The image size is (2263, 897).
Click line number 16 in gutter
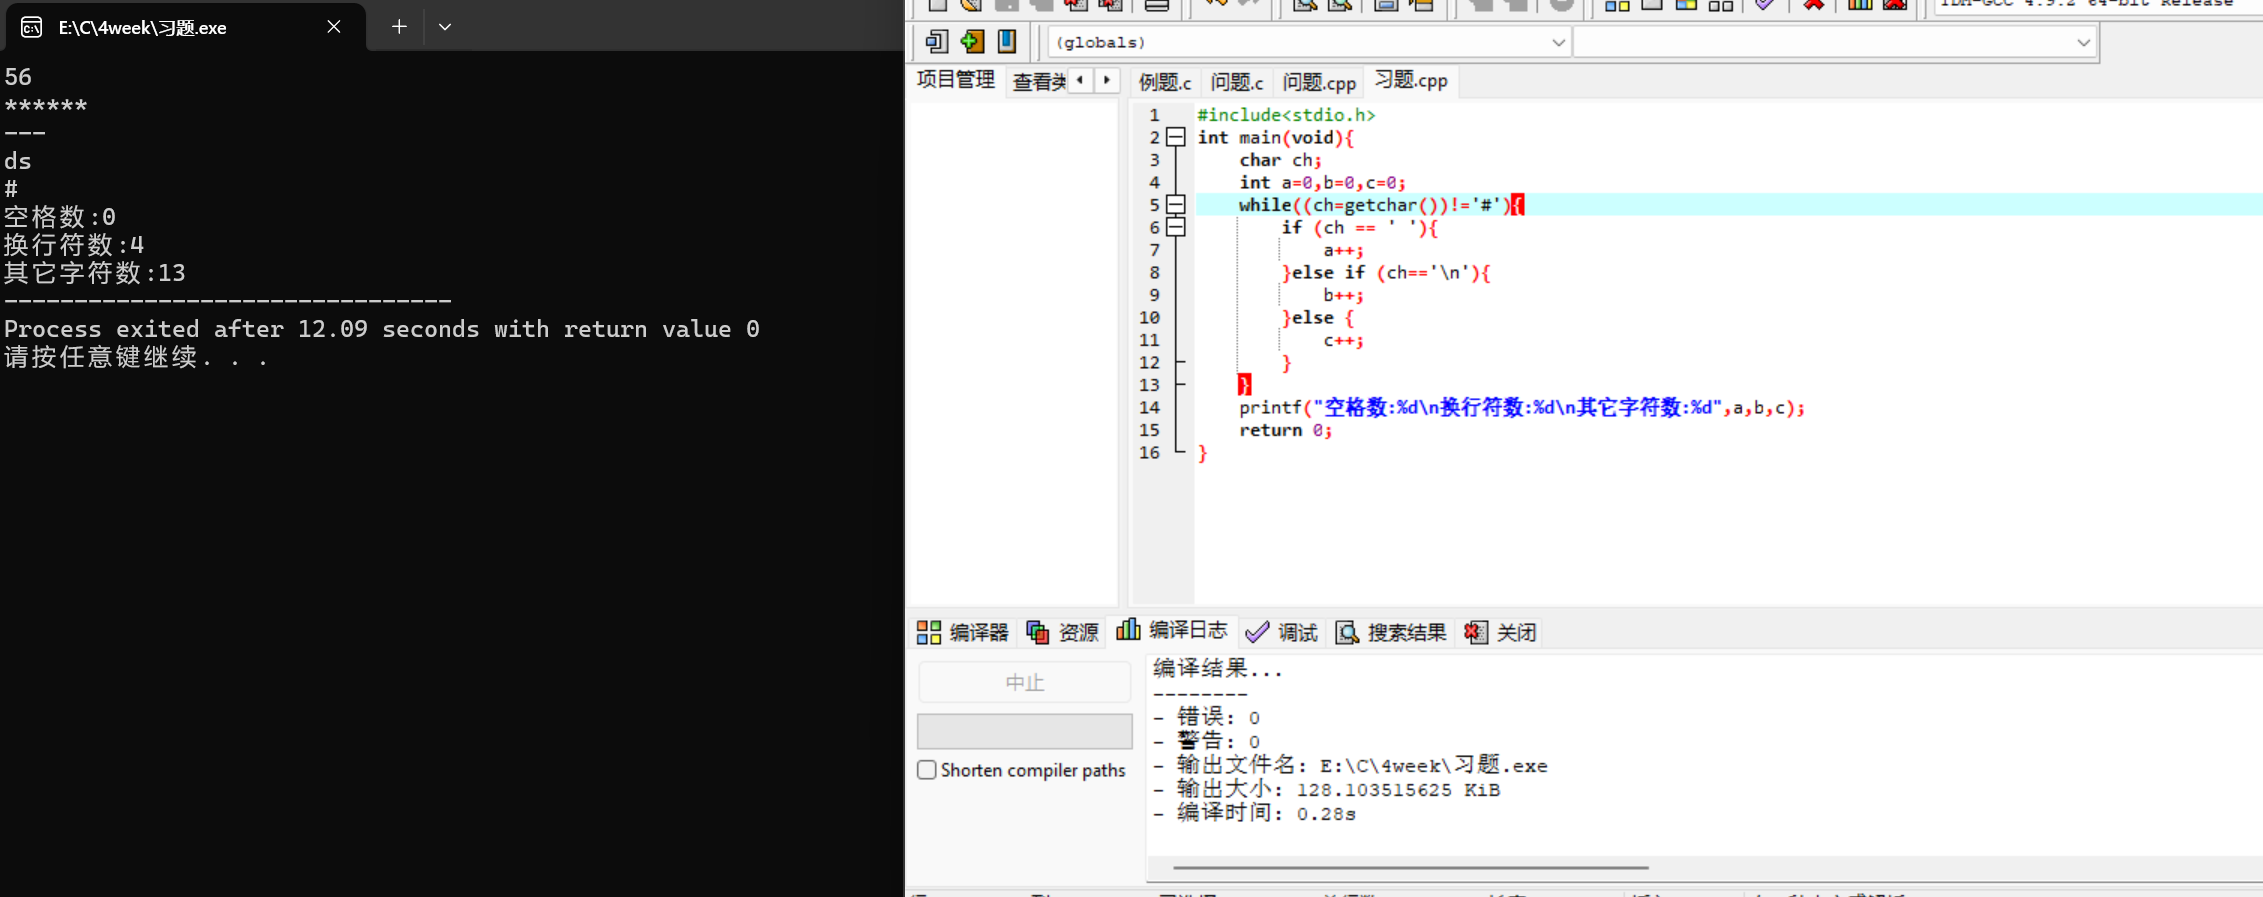click(1149, 453)
